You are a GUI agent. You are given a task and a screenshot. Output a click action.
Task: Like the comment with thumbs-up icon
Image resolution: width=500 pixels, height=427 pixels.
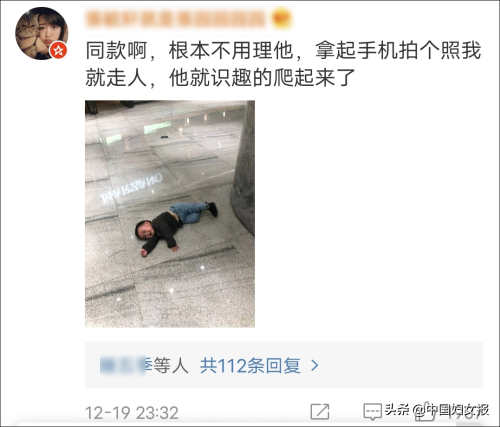[x=426, y=412]
